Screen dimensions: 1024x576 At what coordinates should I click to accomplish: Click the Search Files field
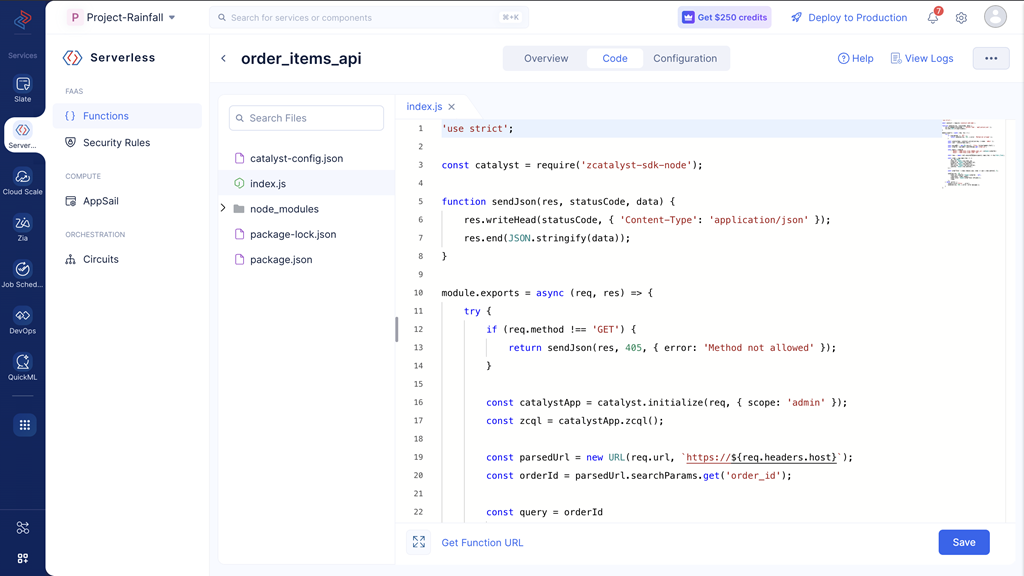(x=306, y=118)
